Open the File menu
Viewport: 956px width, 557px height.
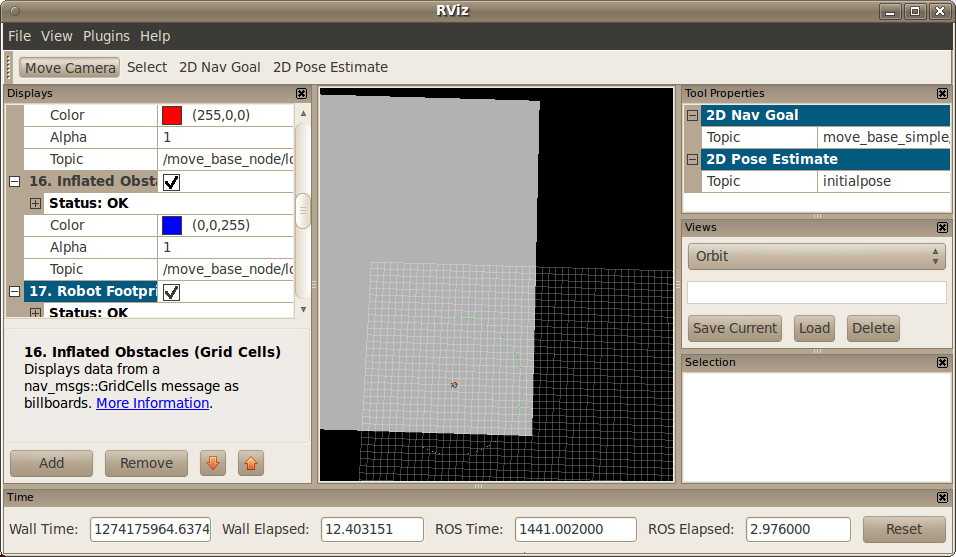click(19, 36)
